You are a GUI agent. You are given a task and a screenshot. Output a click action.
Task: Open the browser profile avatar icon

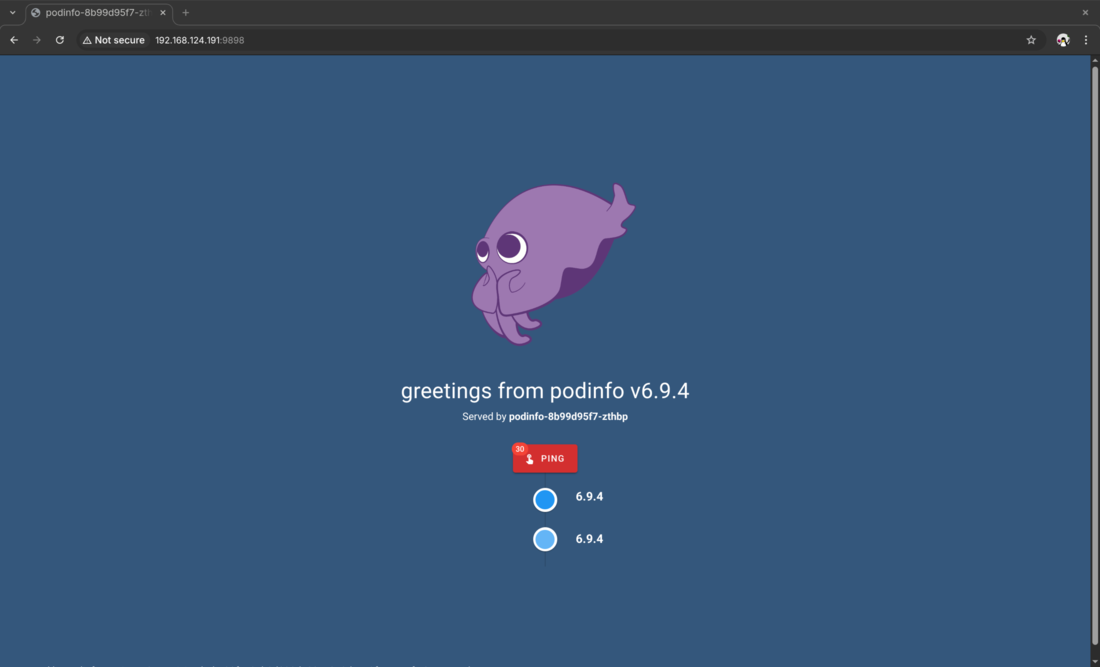click(1062, 40)
